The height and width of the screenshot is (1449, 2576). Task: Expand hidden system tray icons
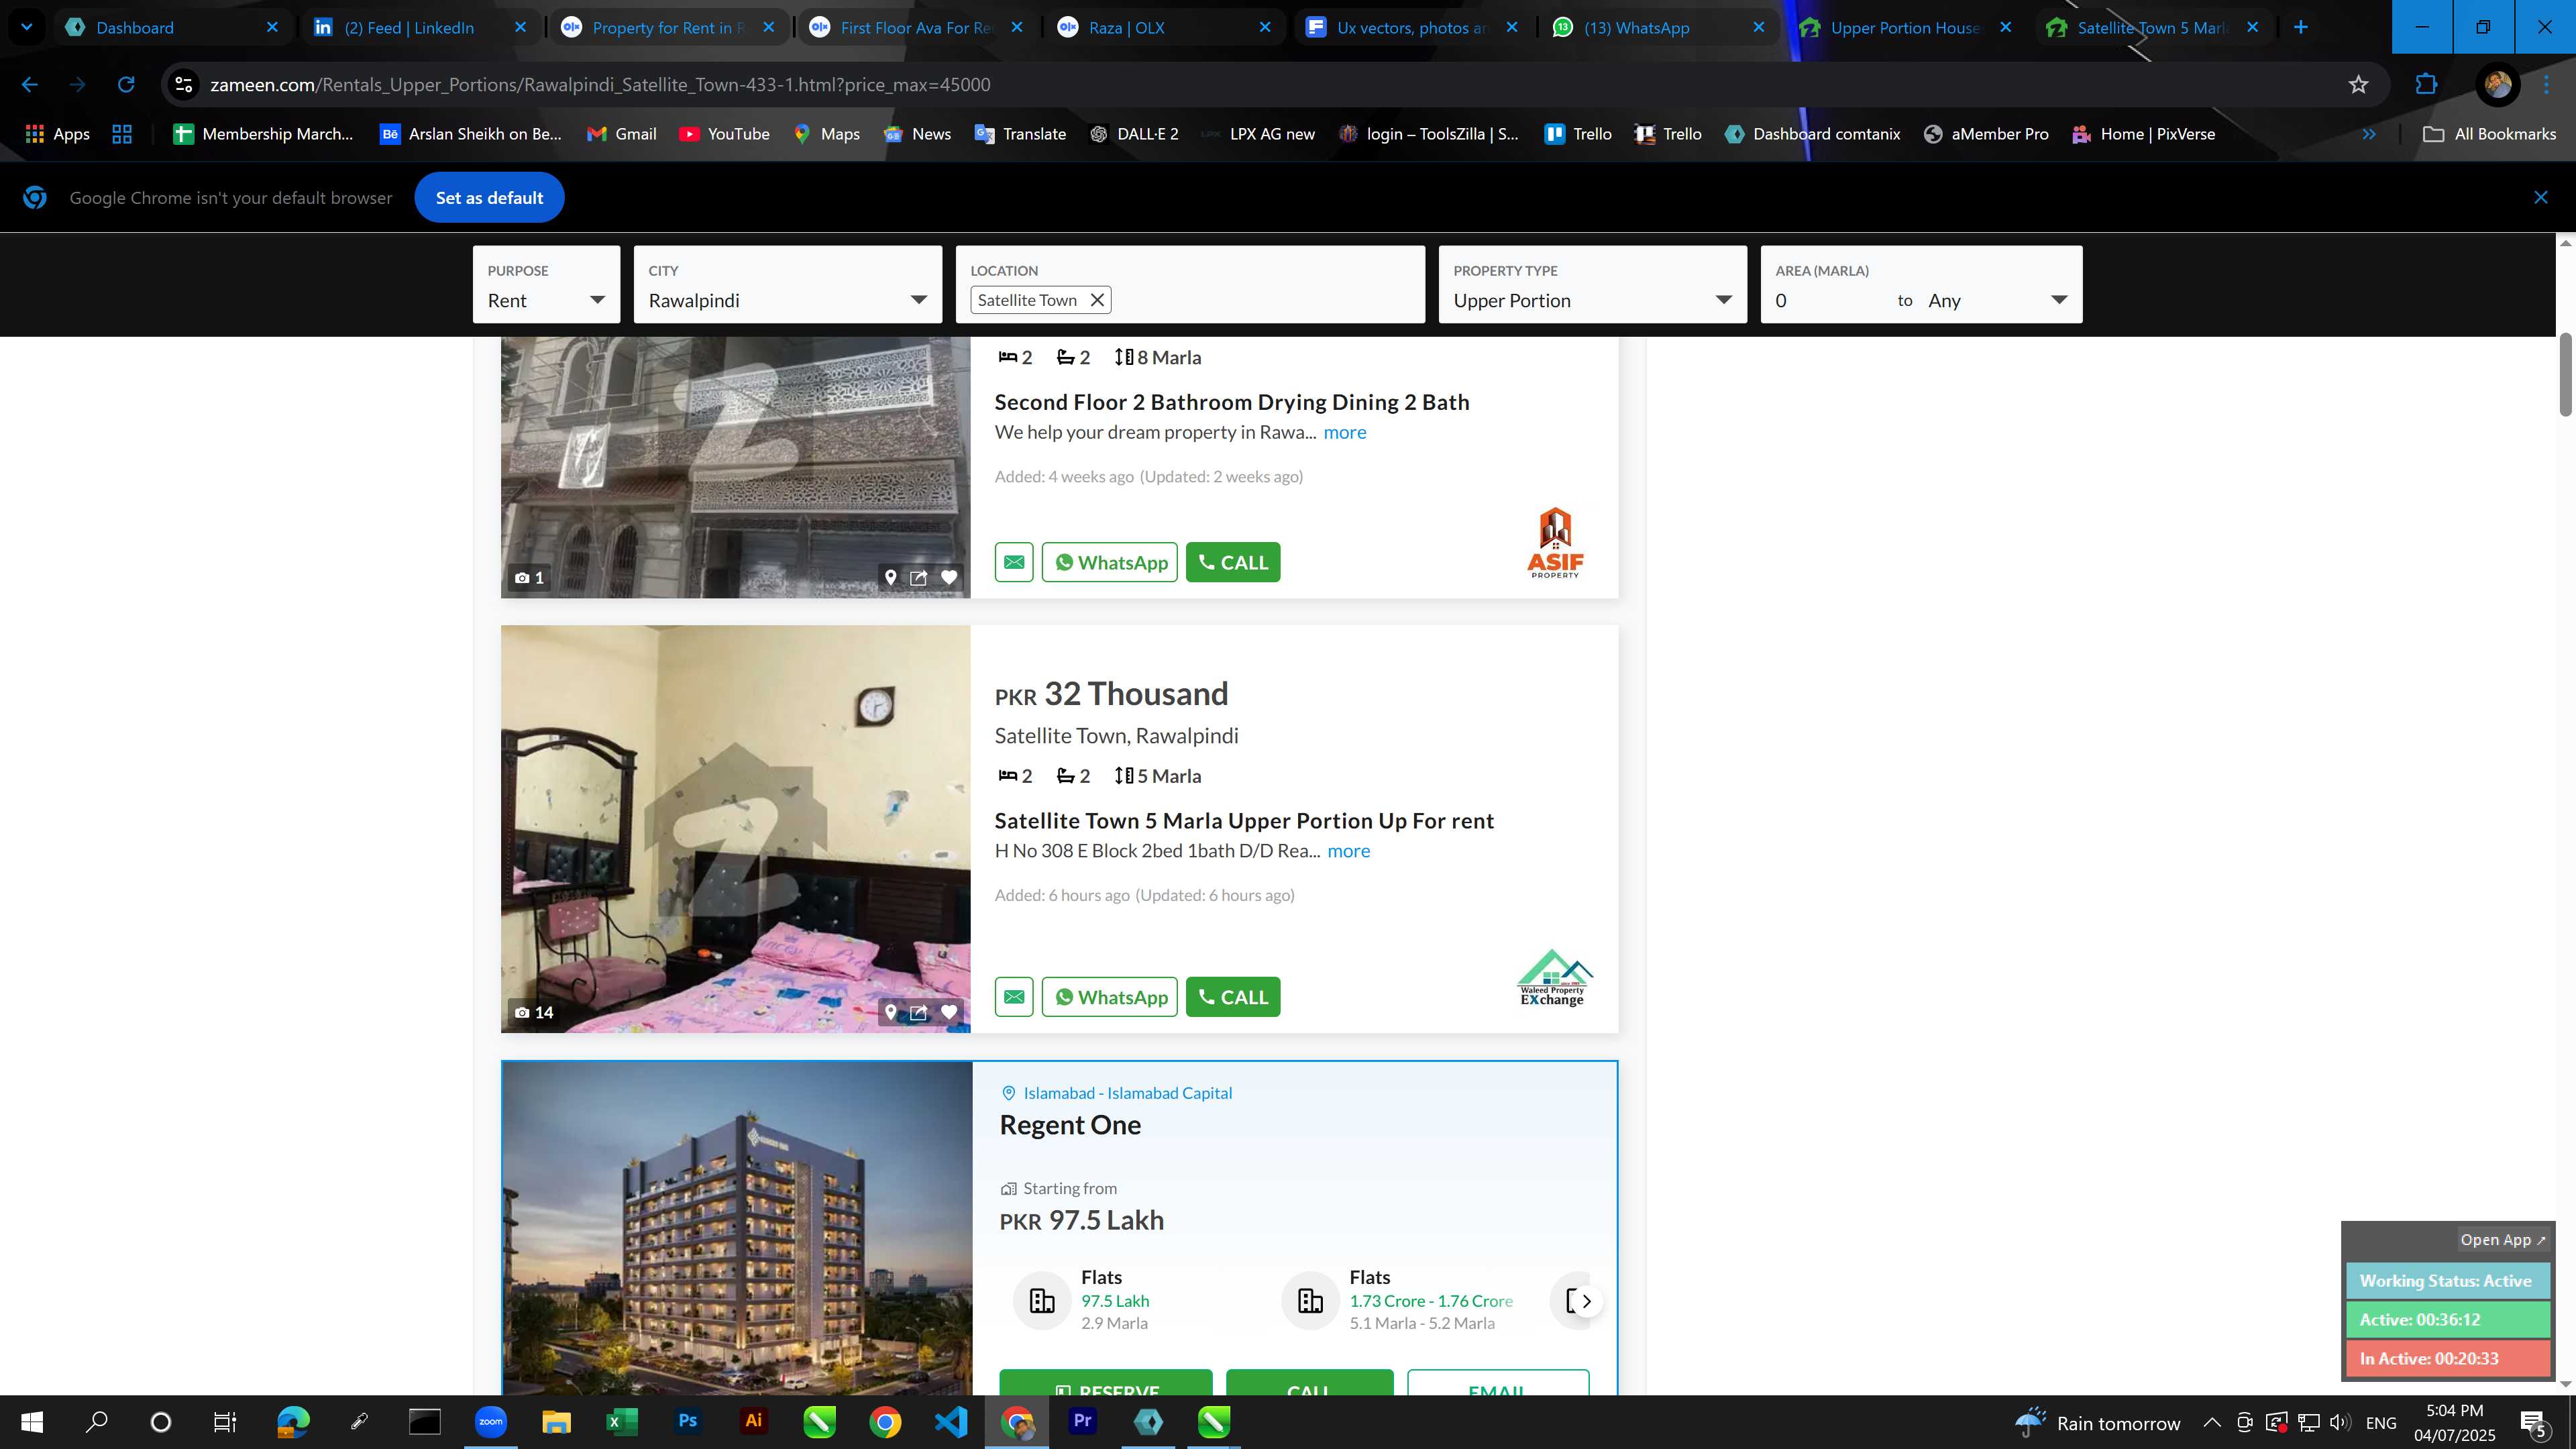2211,1422
